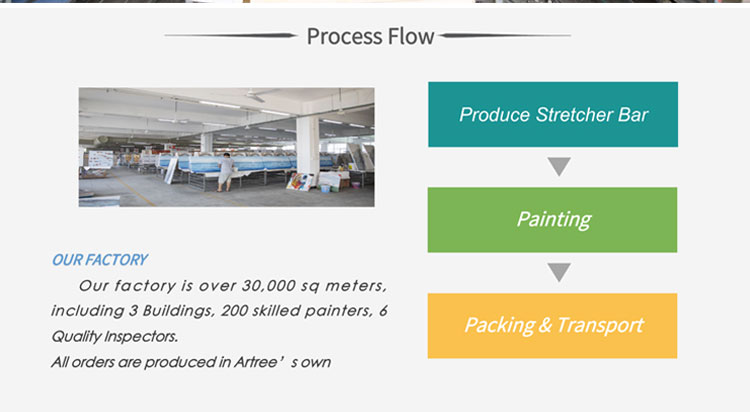
Task: Click the text '30,000 sq meters'
Action: point(314,286)
